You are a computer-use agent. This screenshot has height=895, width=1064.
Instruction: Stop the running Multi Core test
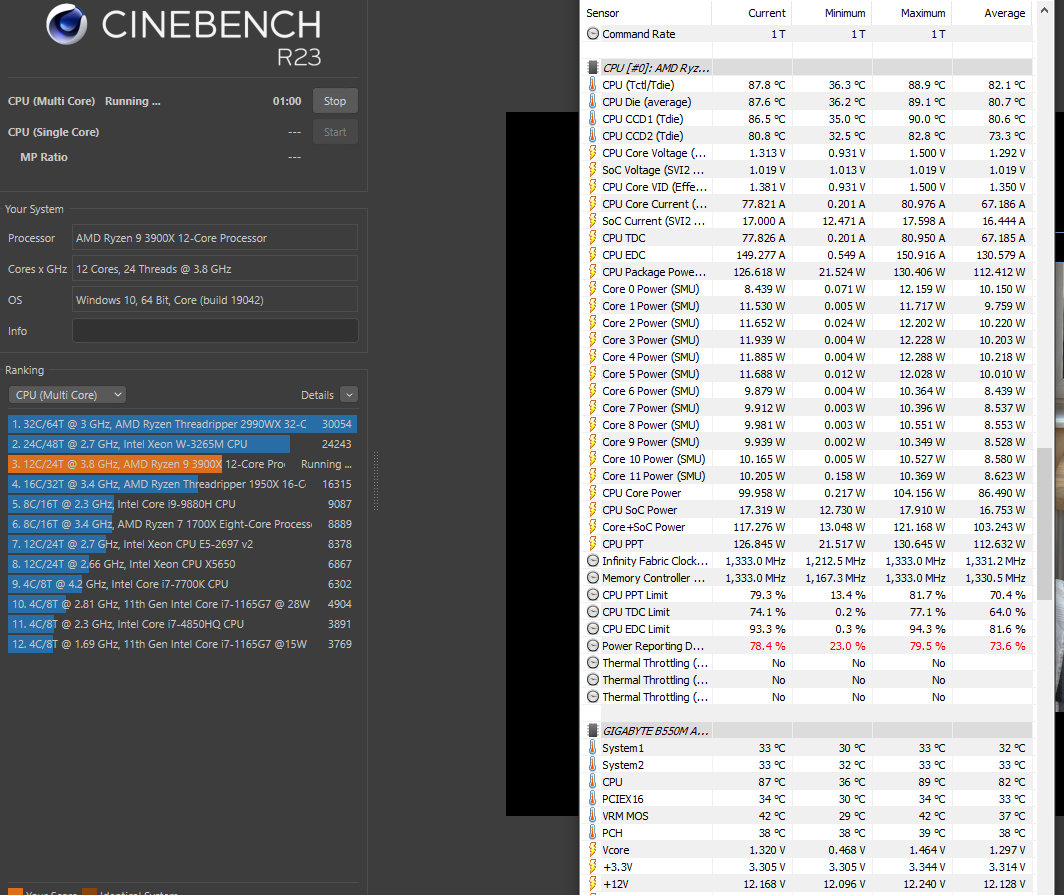tap(335, 101)
